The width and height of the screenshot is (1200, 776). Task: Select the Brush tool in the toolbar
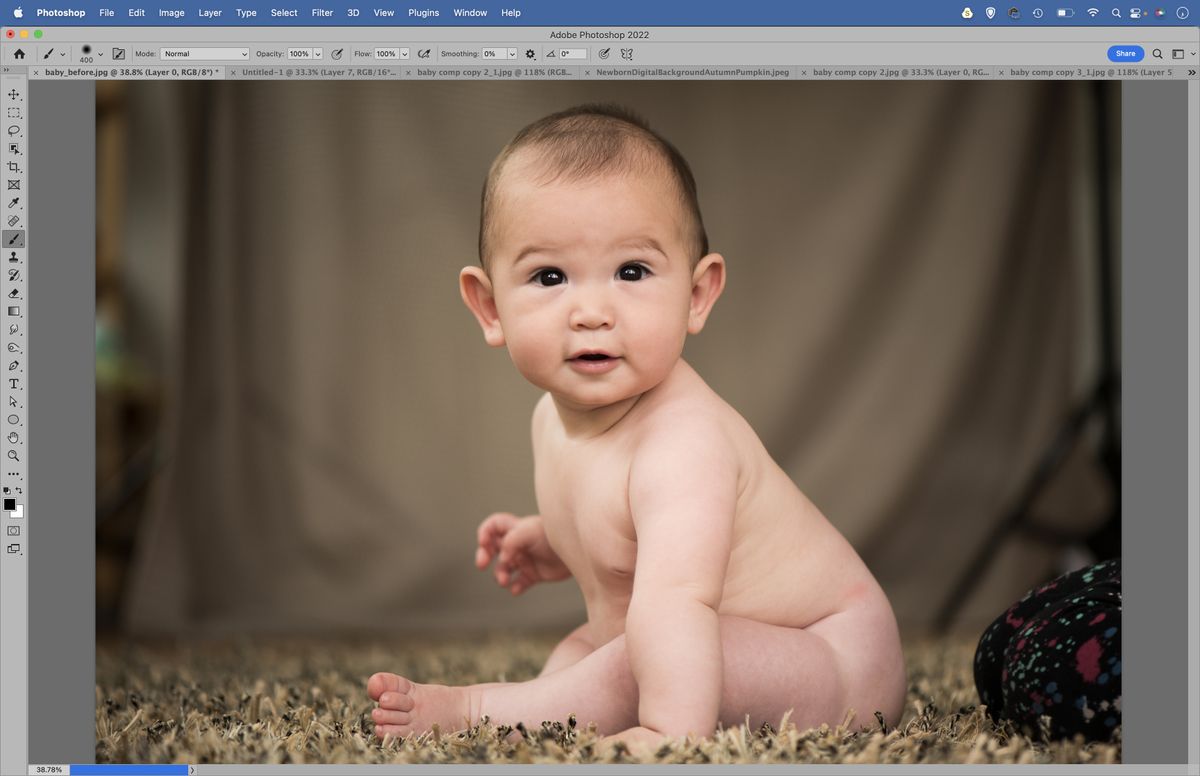(14, 239)
